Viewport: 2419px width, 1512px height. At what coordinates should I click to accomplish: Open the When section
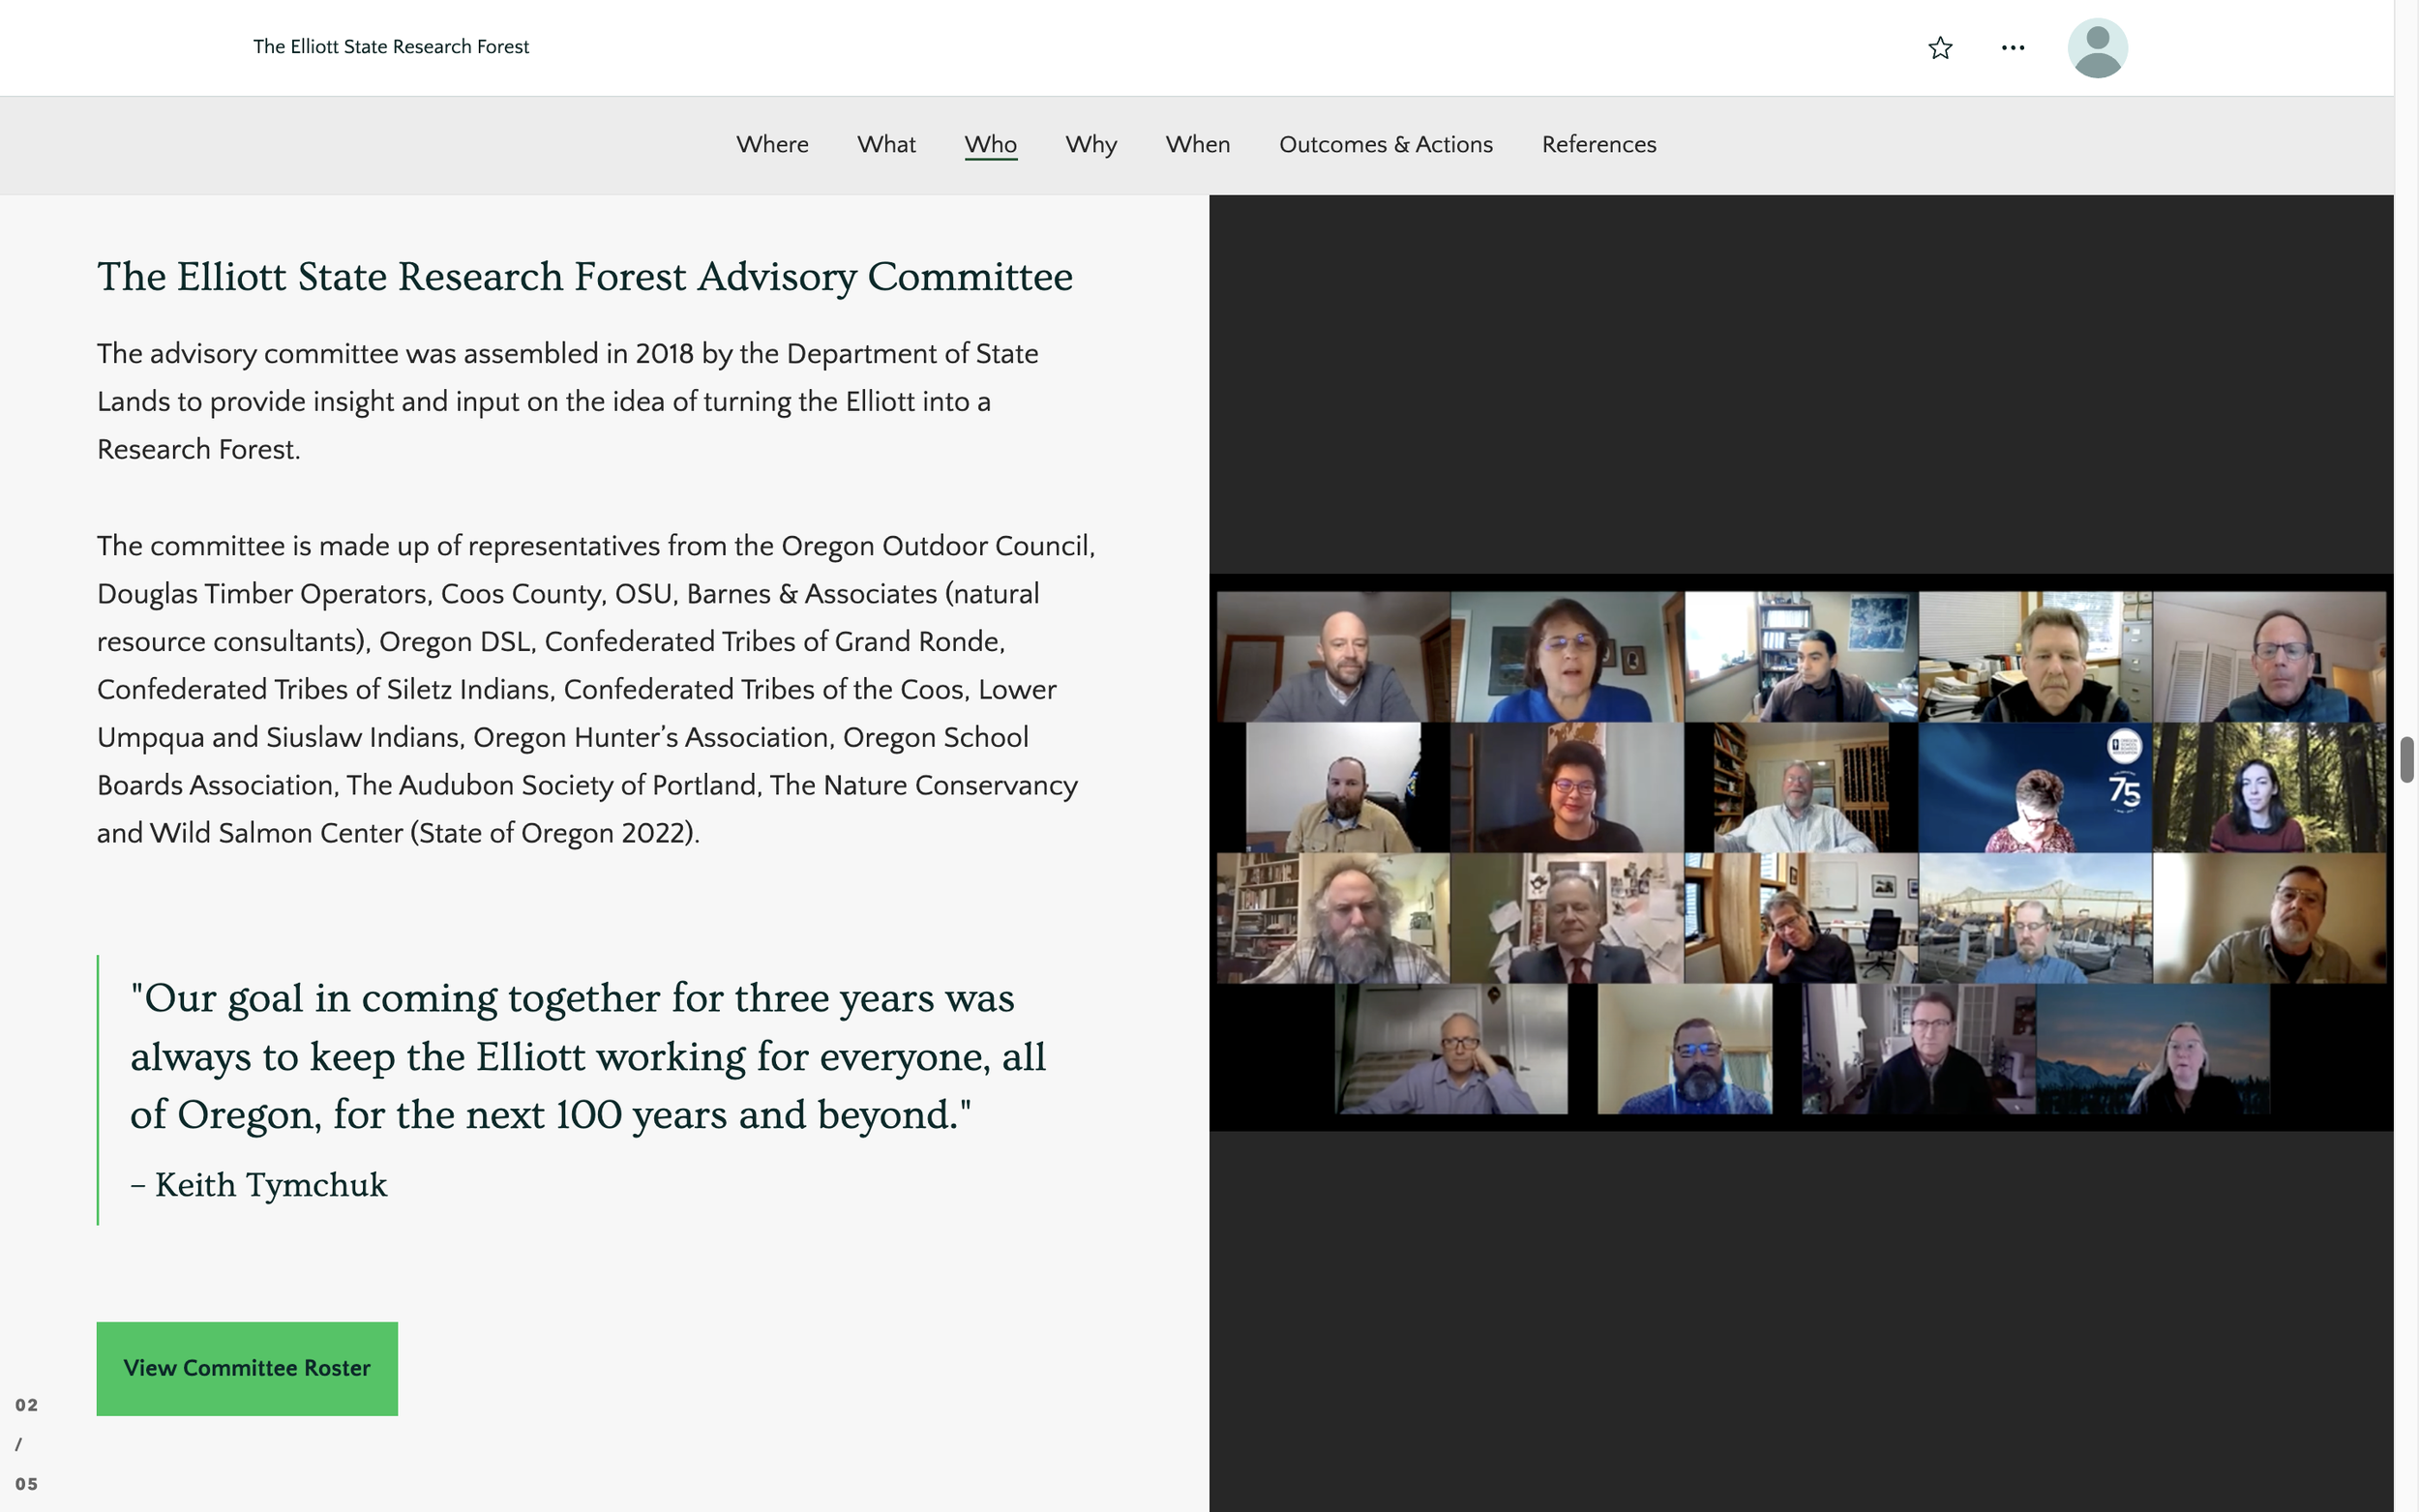(x=1197, y=144)
